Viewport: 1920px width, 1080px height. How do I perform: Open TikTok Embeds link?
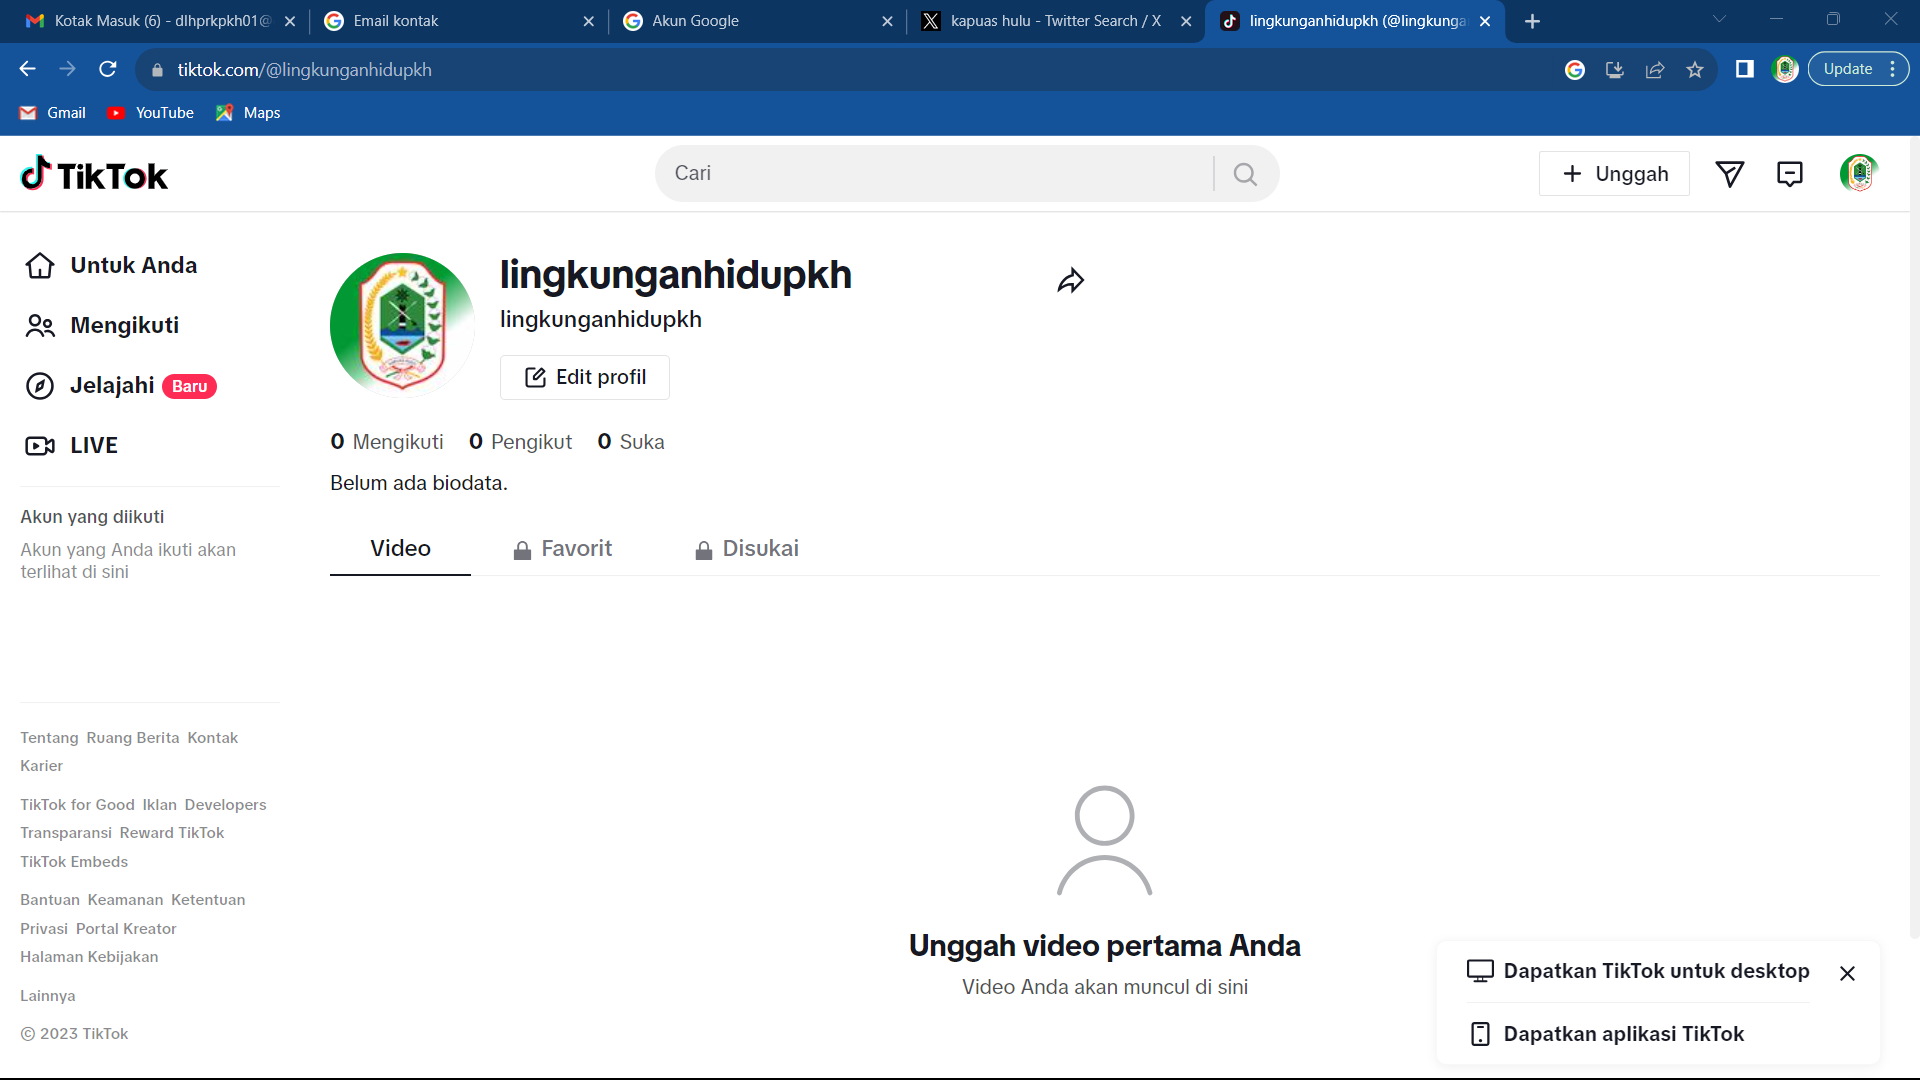pos(74,862)
